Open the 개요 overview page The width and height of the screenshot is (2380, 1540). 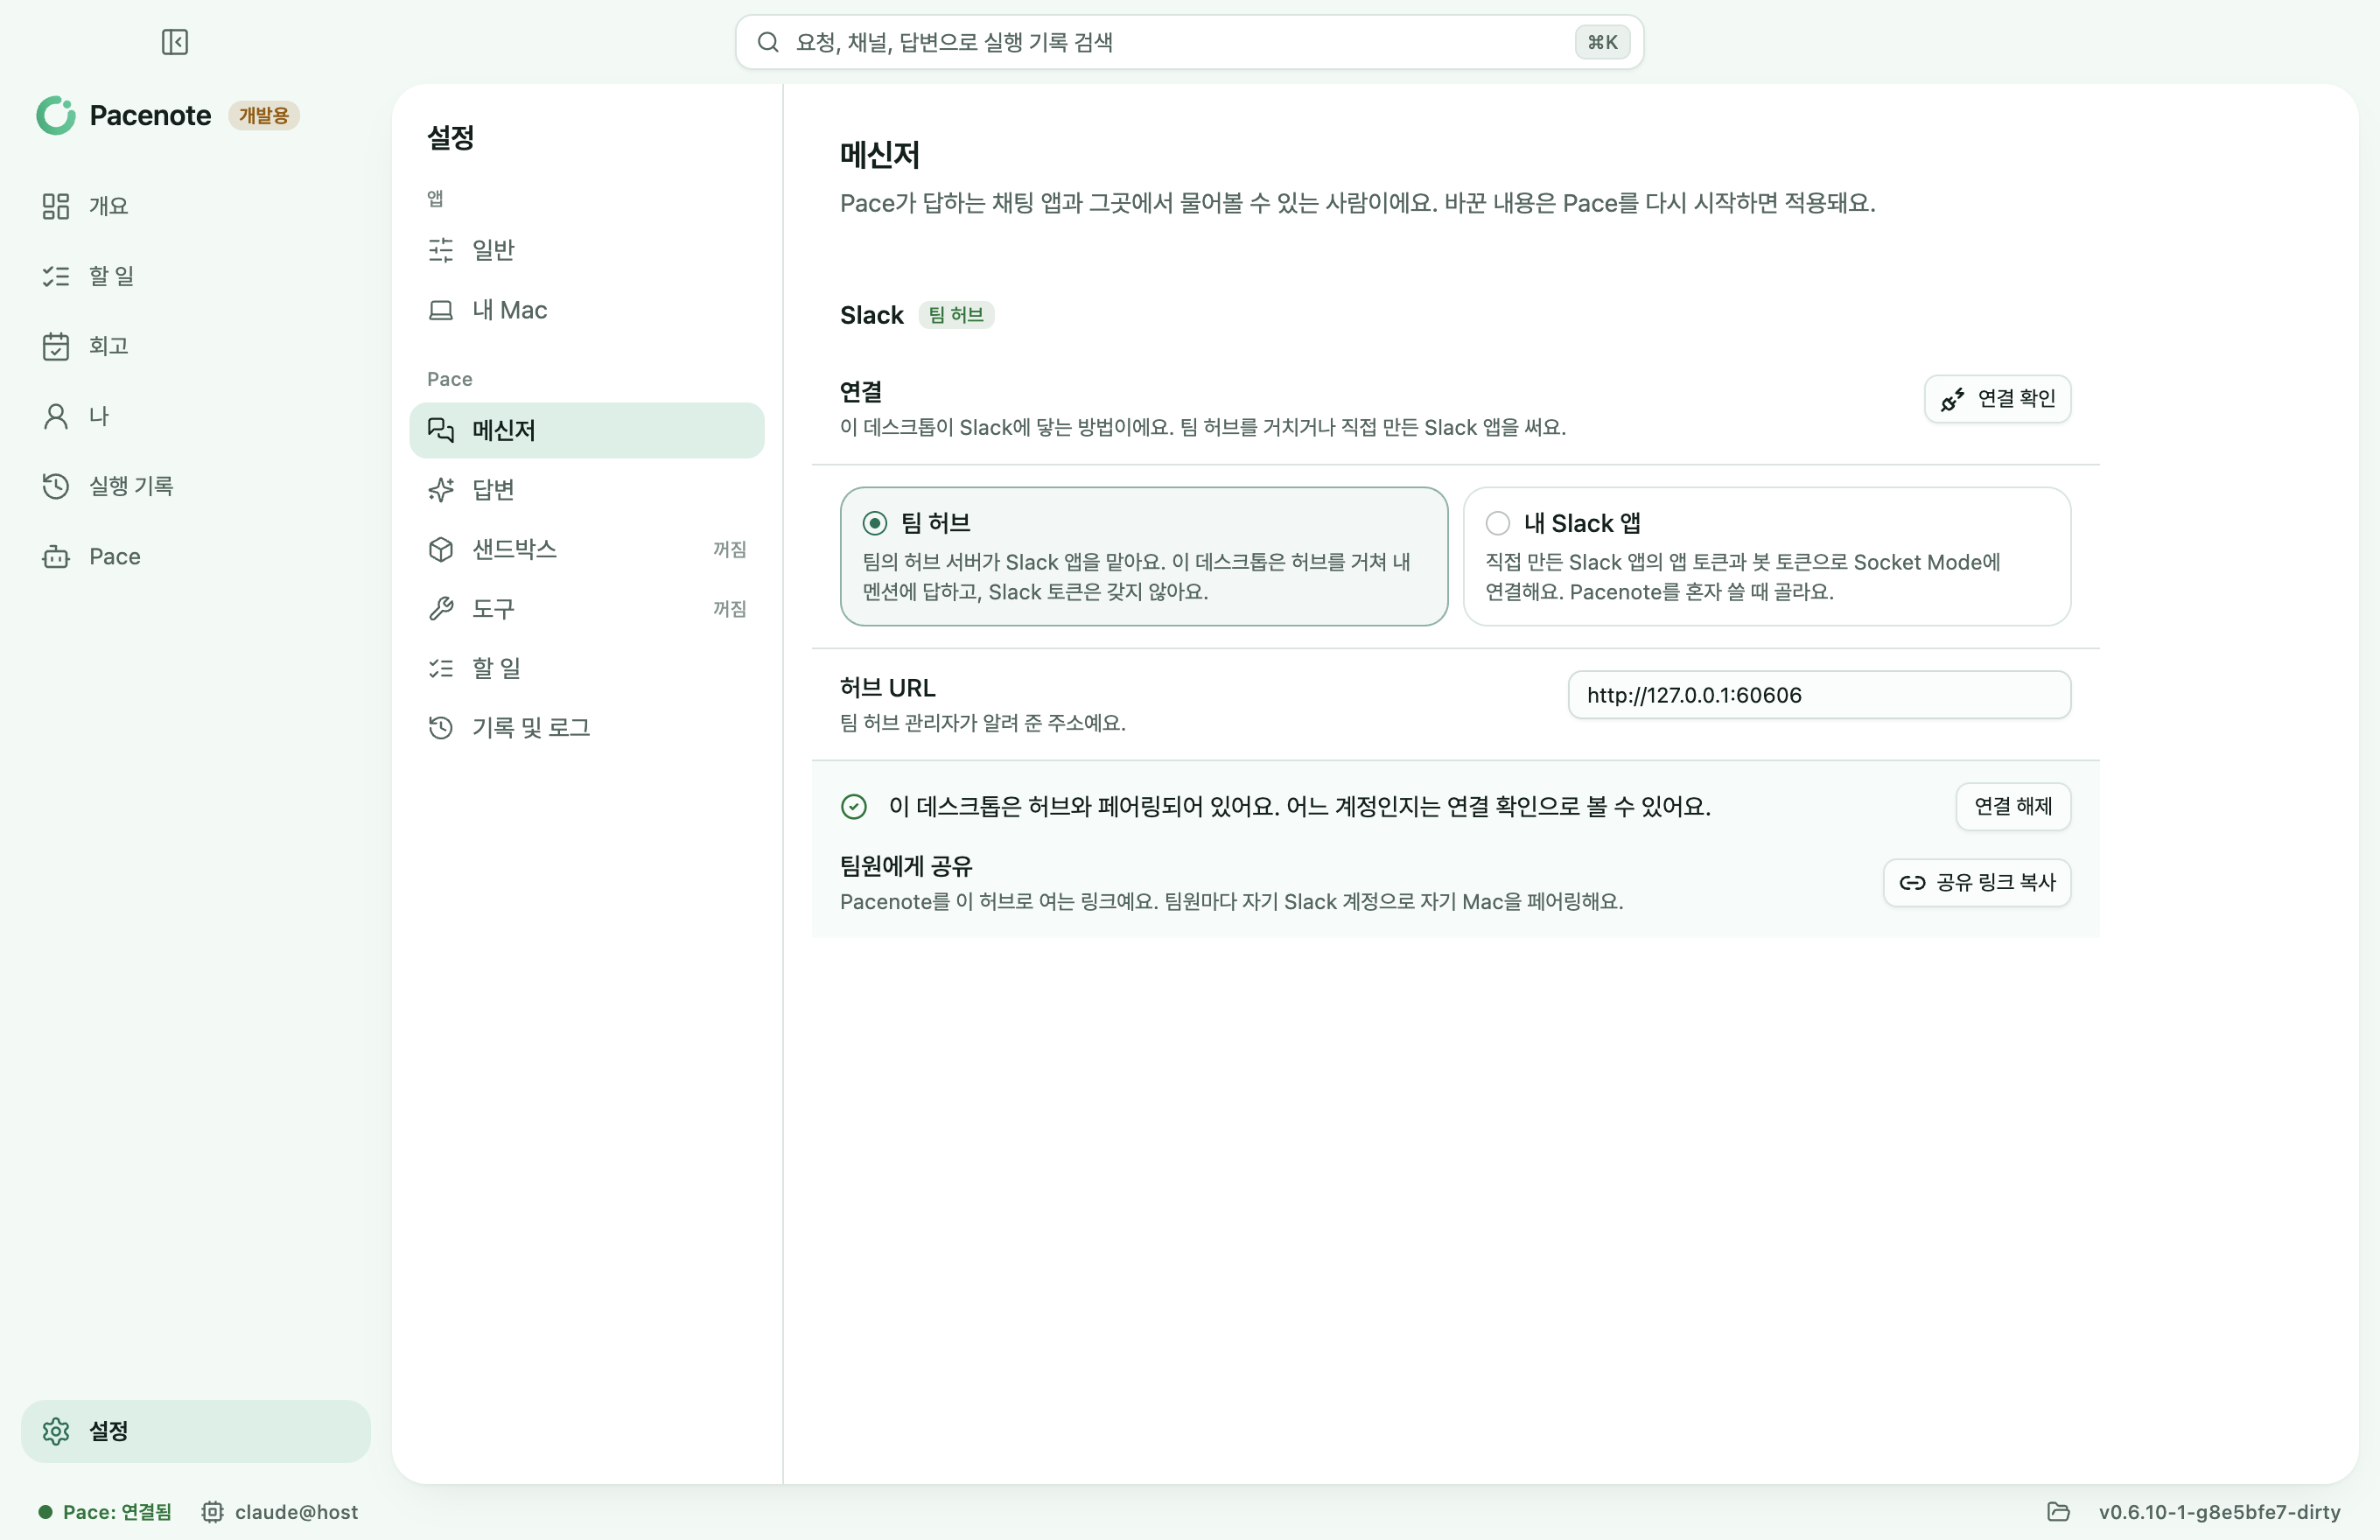pos(195,206)
